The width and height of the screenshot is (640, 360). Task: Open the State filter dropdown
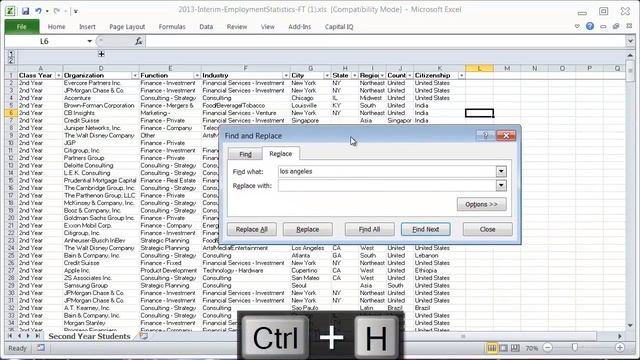[x=354, y=76]
